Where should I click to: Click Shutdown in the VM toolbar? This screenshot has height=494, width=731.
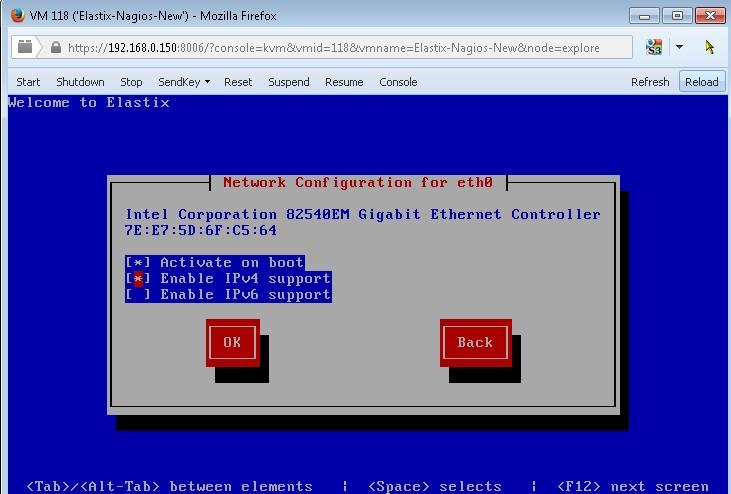click(80, 82)
